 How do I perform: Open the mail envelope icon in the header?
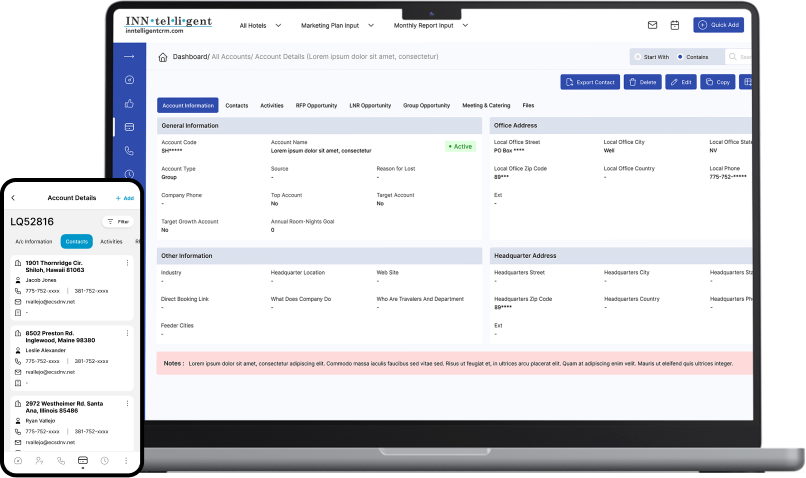[652, 25]
